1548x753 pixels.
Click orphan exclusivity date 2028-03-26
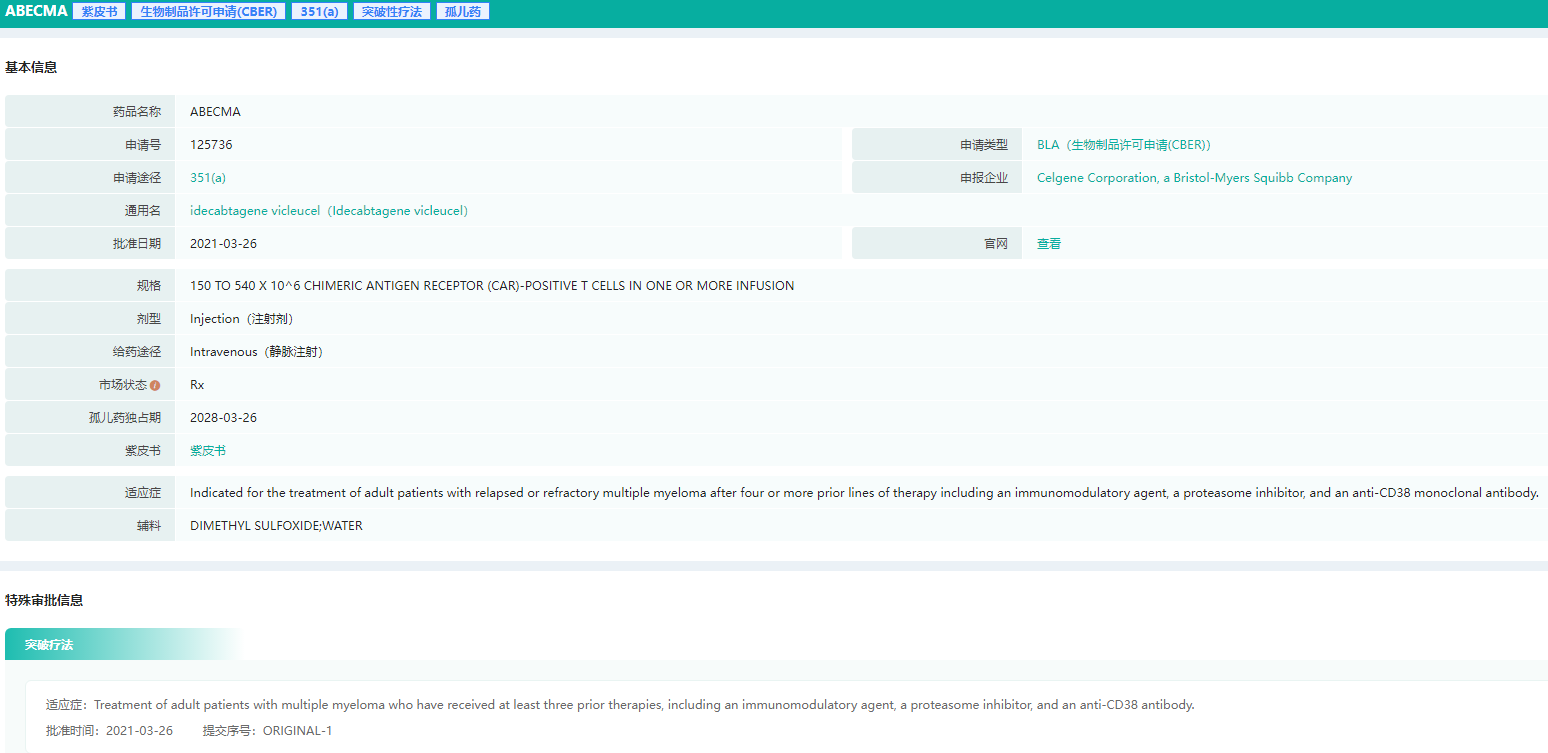click(224, 418)
